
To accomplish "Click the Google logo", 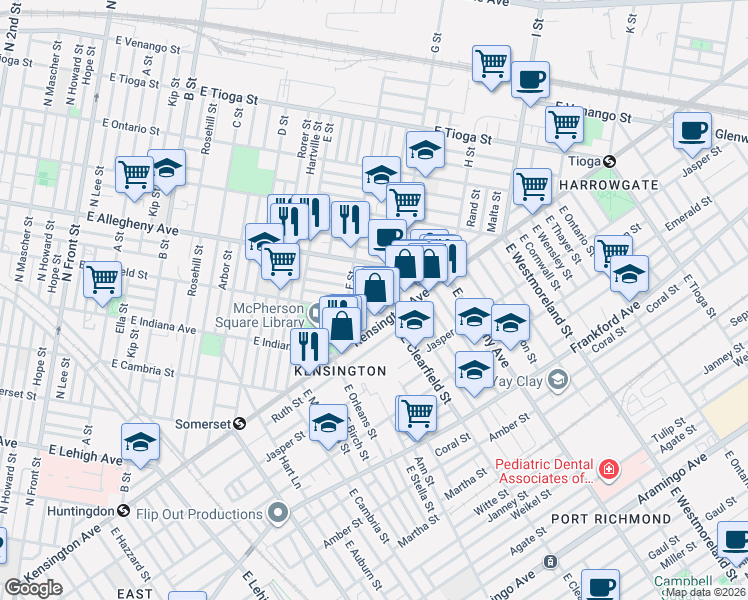I will [33, 588].
